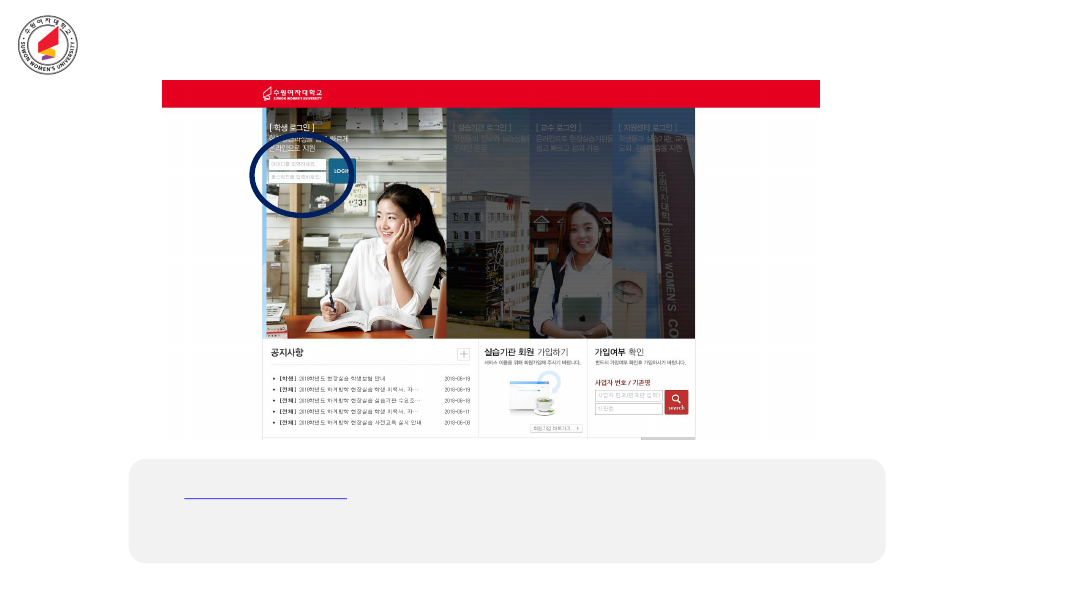1080x608 pixels.
Task: Click the 회원가입 바로가기 button
Action: click(557, 428)
